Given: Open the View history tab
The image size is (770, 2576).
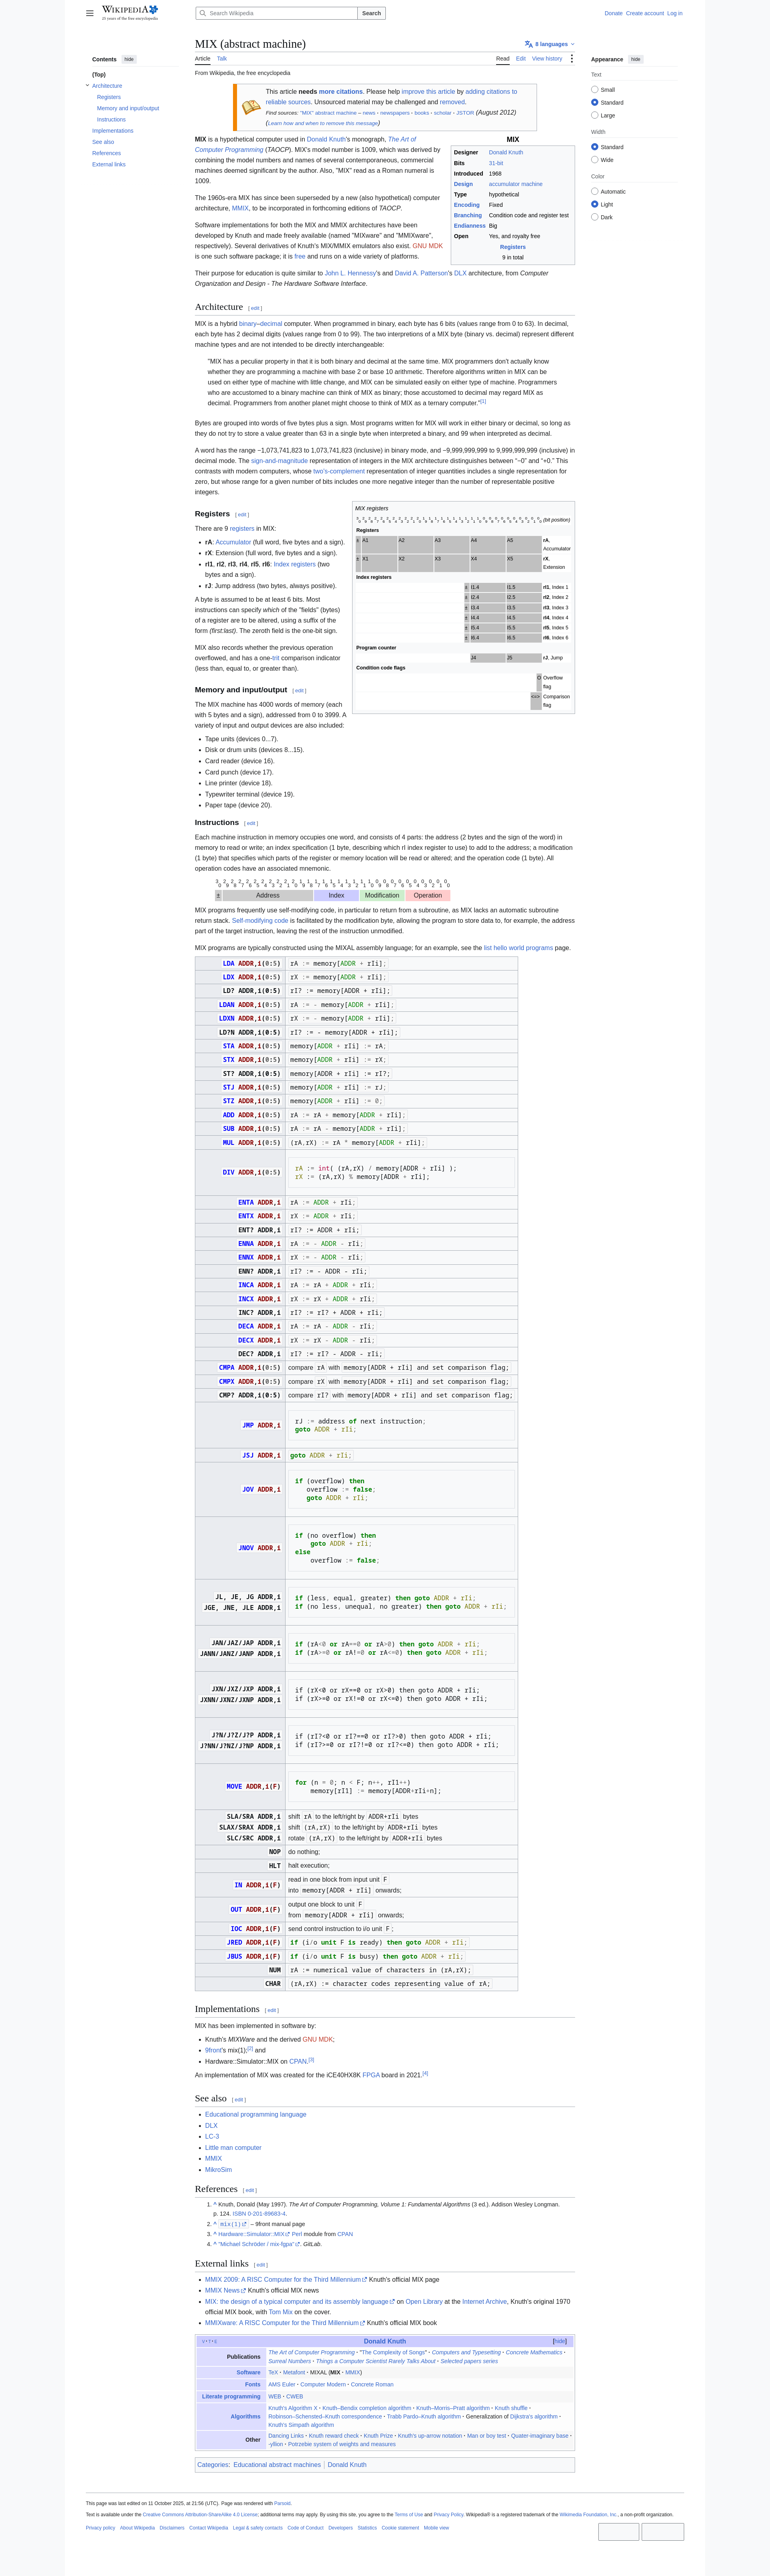Looking at the screenshot, I should click(547, 59).
